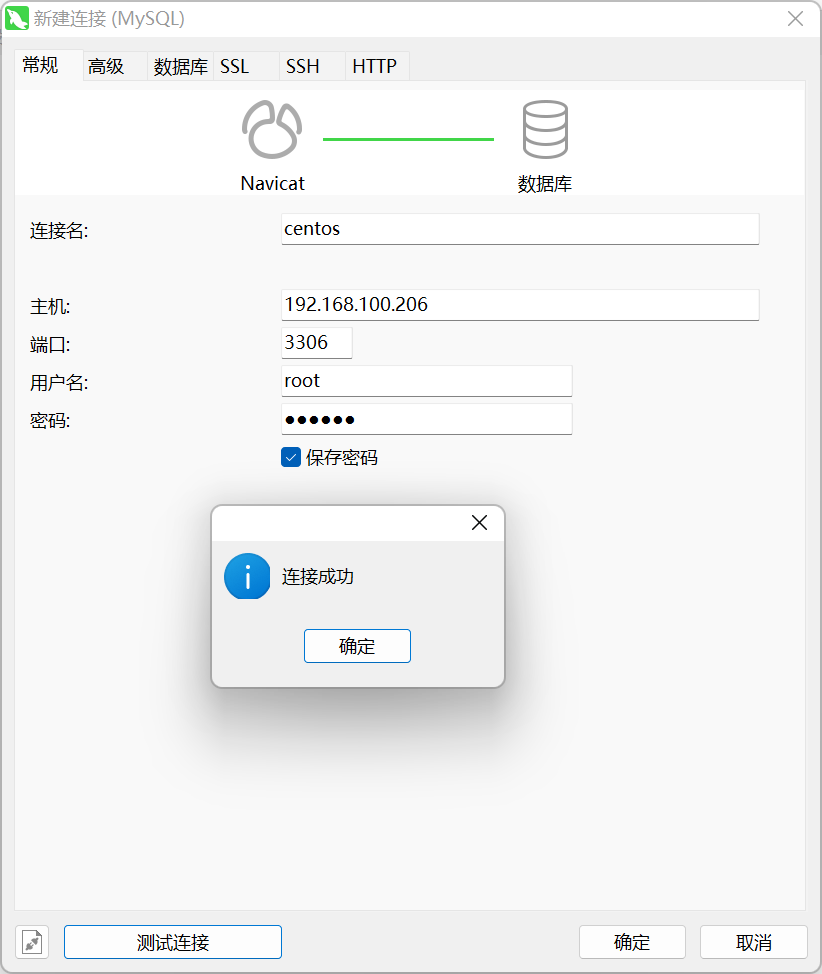
Task: Open the 数据库 tab
Action: [180, 67]
